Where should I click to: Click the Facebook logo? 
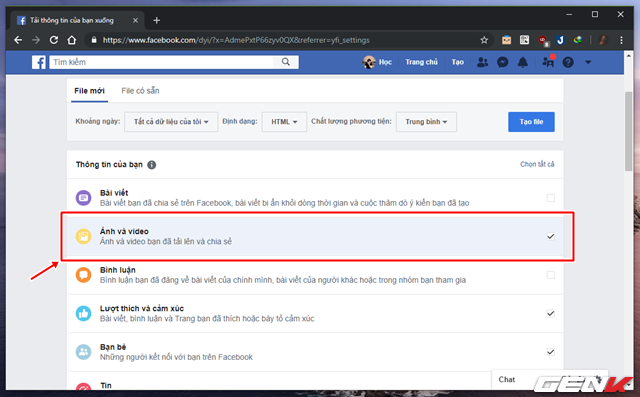(x=39, y=62)
